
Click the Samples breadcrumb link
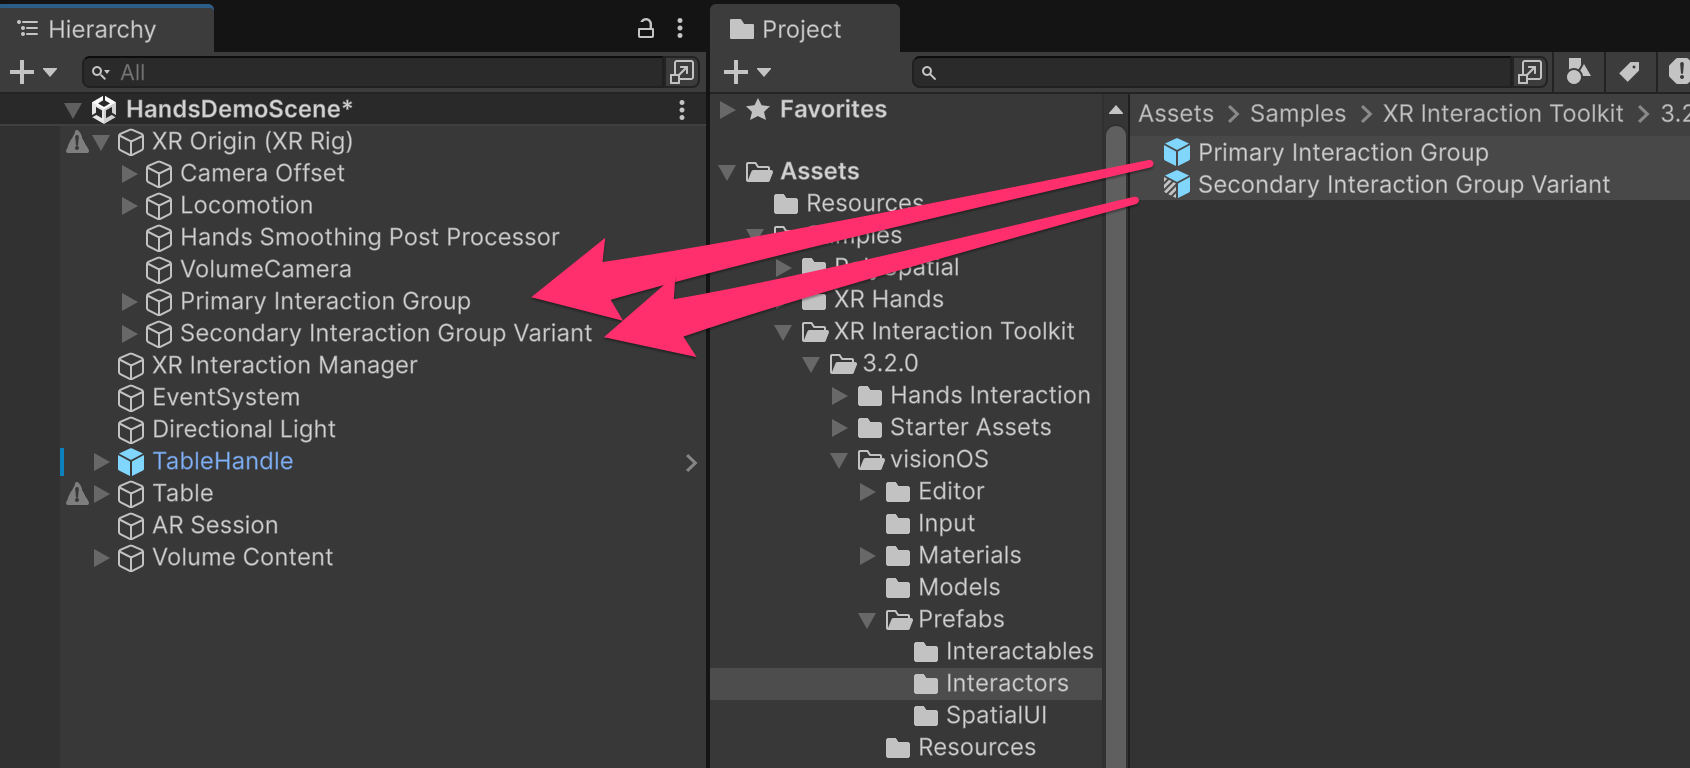1297,114
